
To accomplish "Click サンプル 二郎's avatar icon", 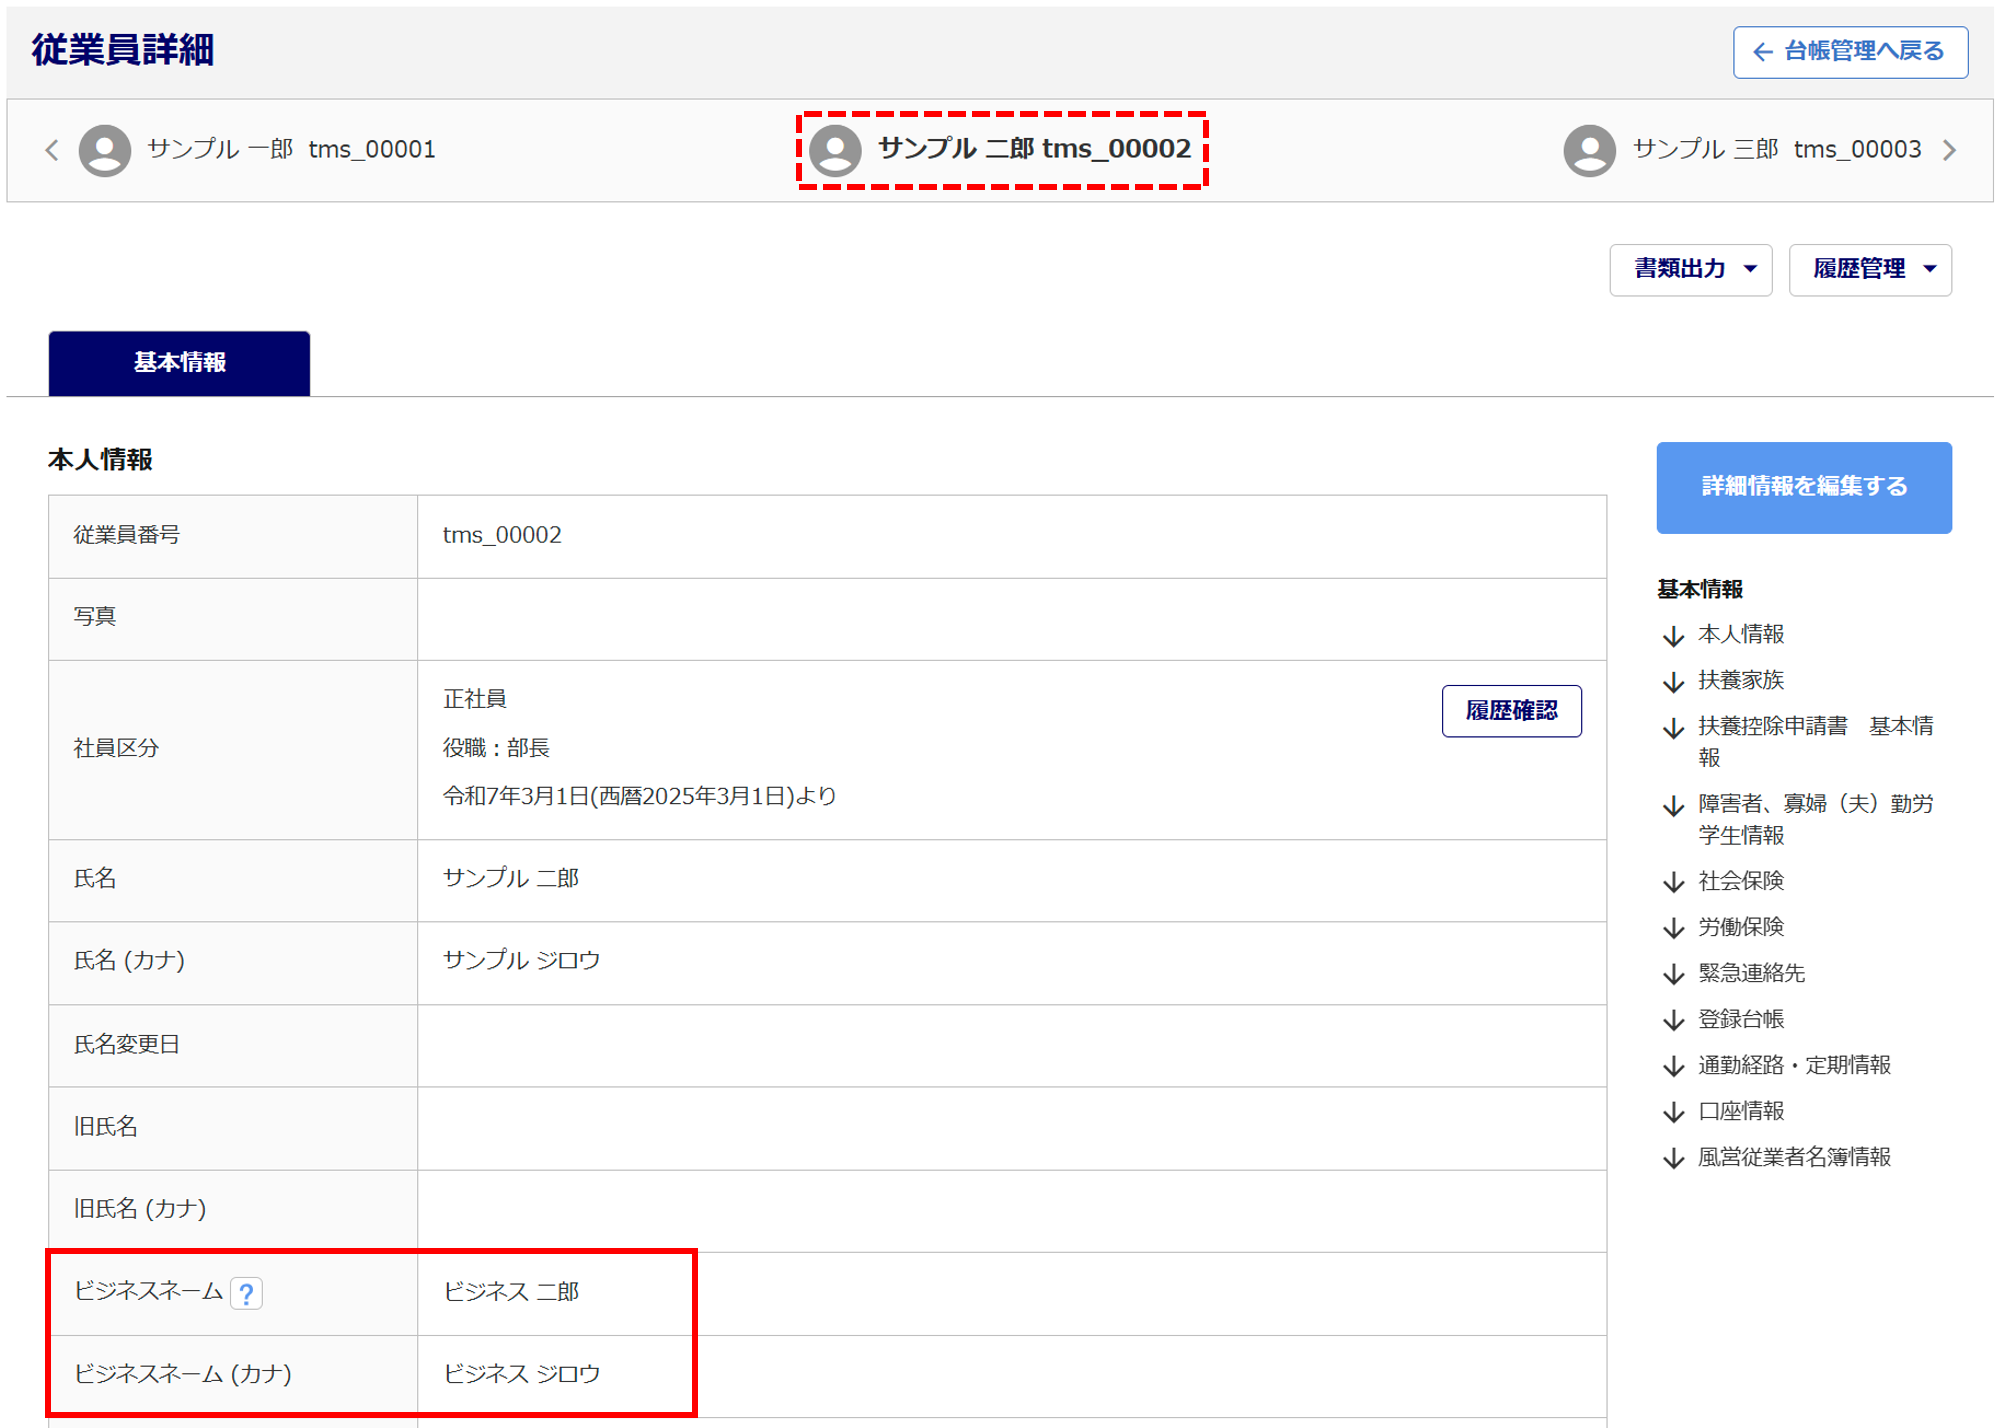I will tap(835, 150).
